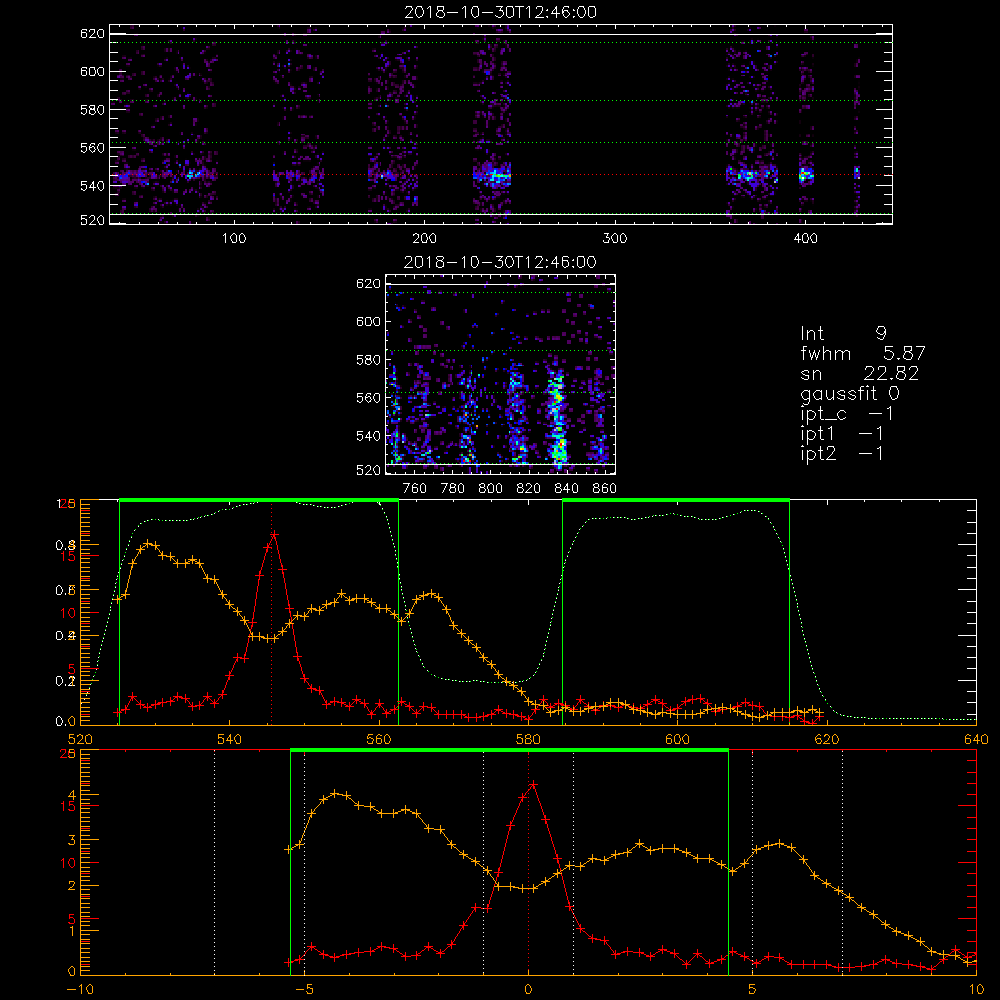The width and height of the screenshot is (1000, 1000).
Task: Click x-axis label 780 on middle image
Action: (x=453, y=489)
